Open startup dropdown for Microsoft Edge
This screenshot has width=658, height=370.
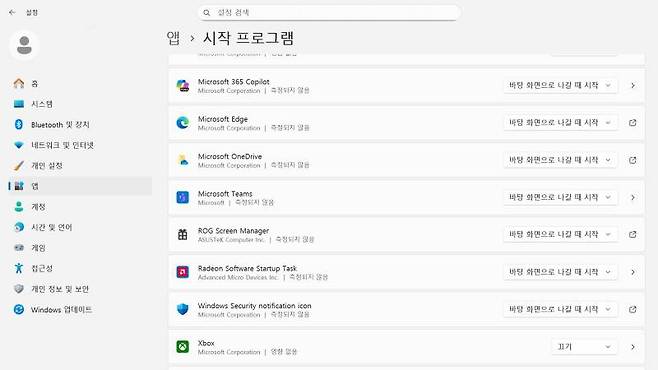560,123
